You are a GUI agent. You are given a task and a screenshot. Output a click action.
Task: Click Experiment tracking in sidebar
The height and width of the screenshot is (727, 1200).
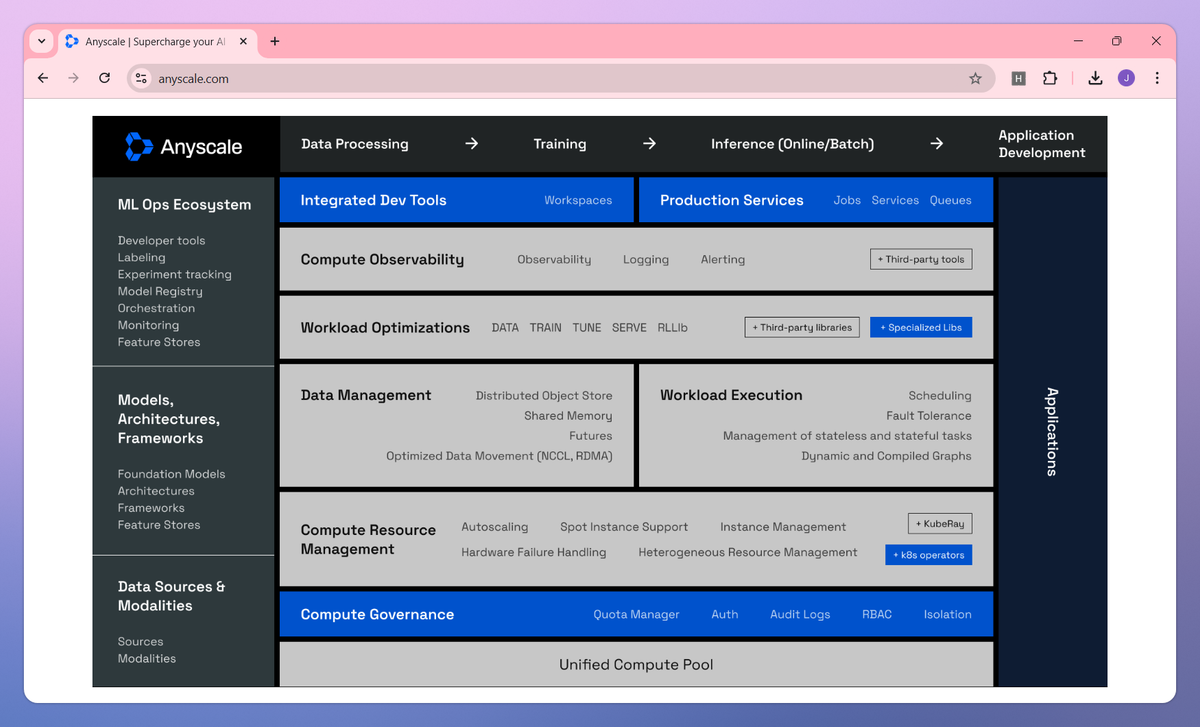pos(174,274)
